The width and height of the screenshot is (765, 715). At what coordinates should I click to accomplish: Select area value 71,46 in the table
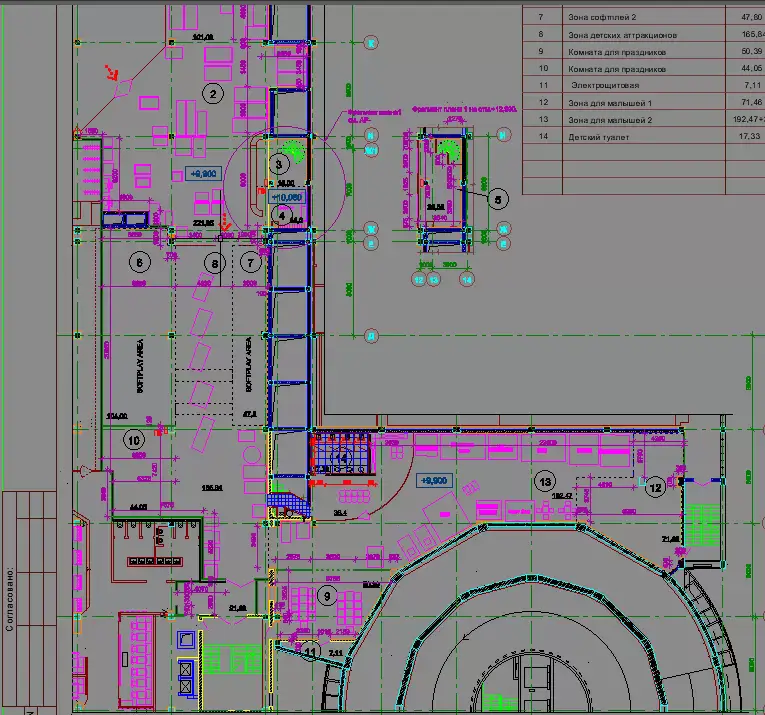click(751, 102)
